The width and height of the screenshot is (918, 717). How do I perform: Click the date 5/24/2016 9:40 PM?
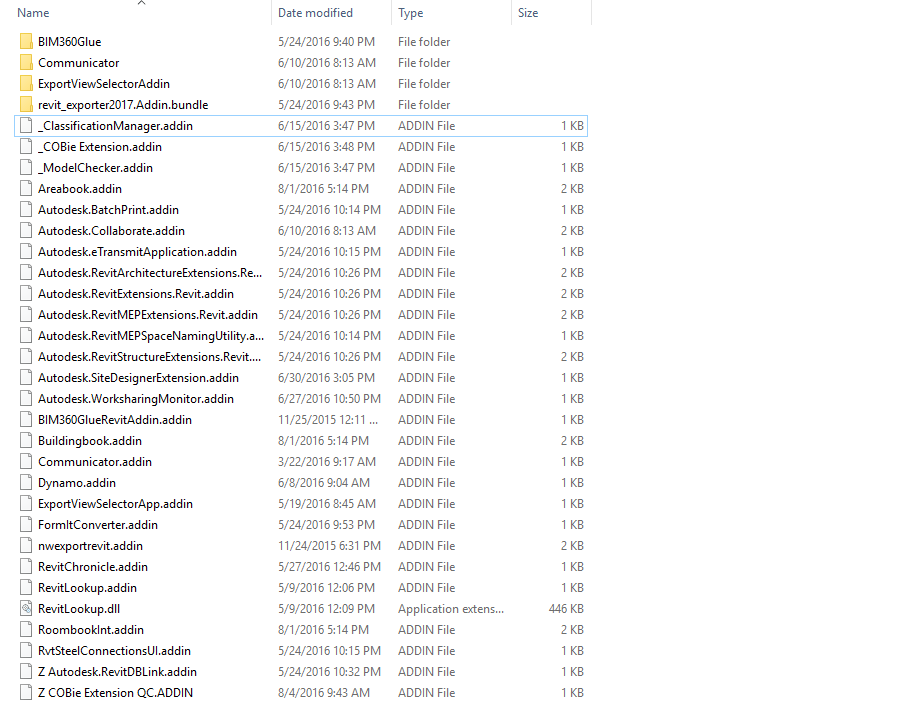tap(326, 42)
